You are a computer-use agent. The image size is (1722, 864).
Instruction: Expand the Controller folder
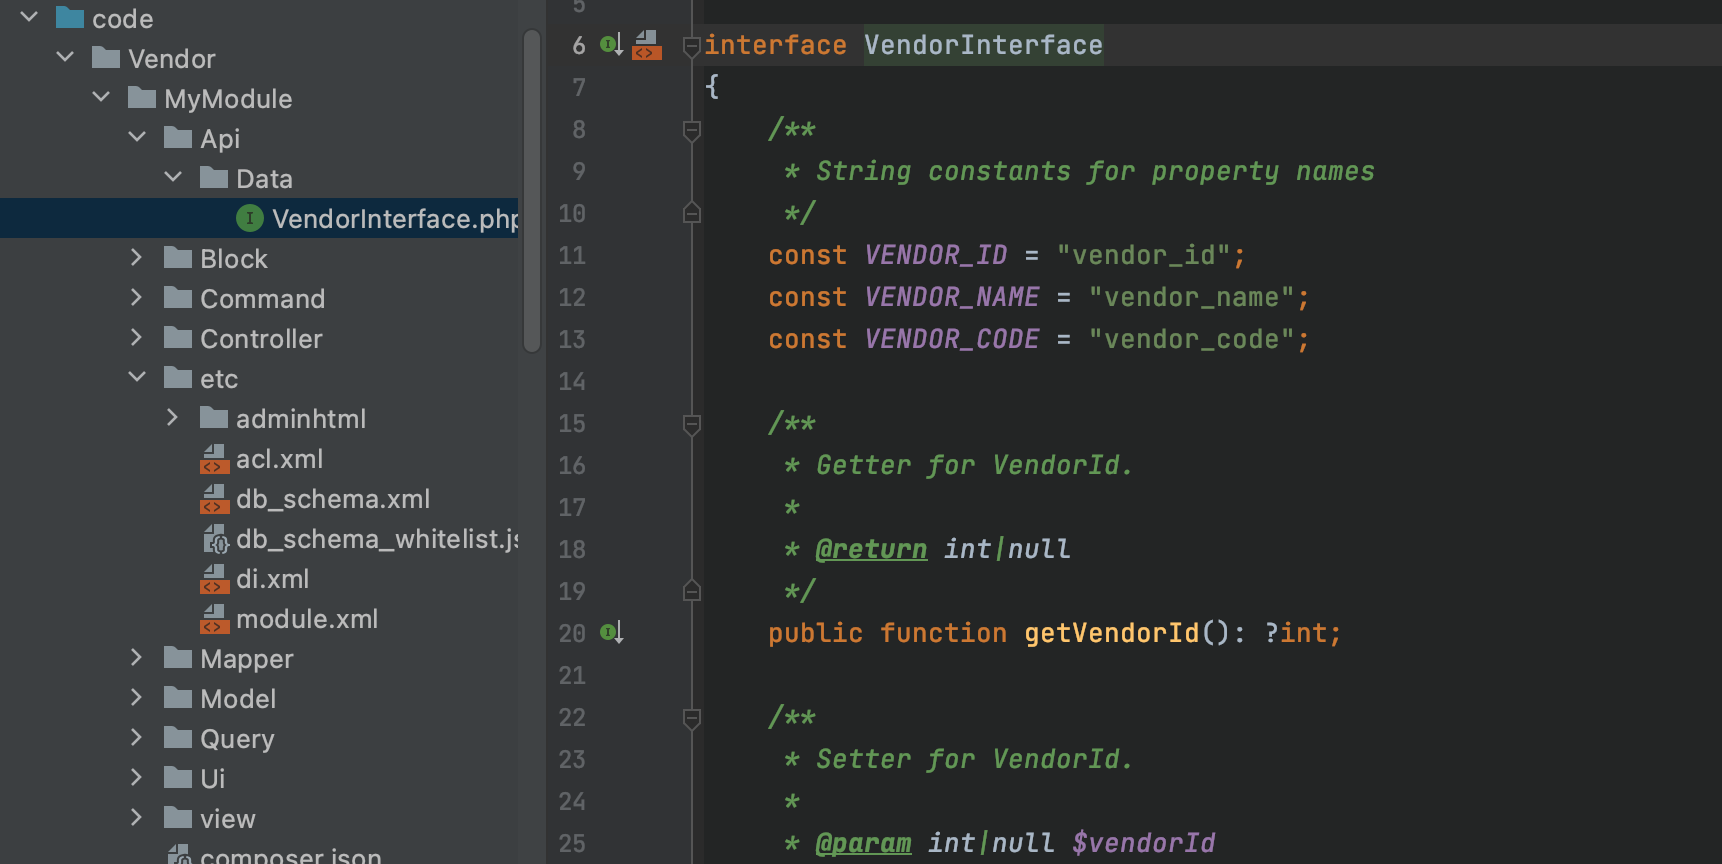click(137, 338)
